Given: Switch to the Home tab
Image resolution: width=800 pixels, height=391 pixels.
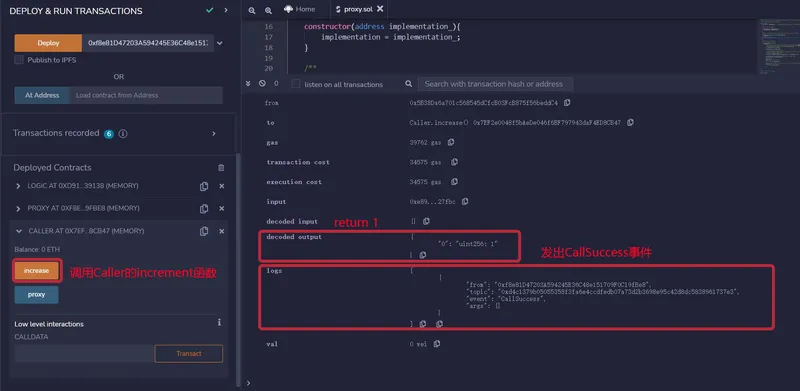Looking at the screenshot, I should click(299, 9).
